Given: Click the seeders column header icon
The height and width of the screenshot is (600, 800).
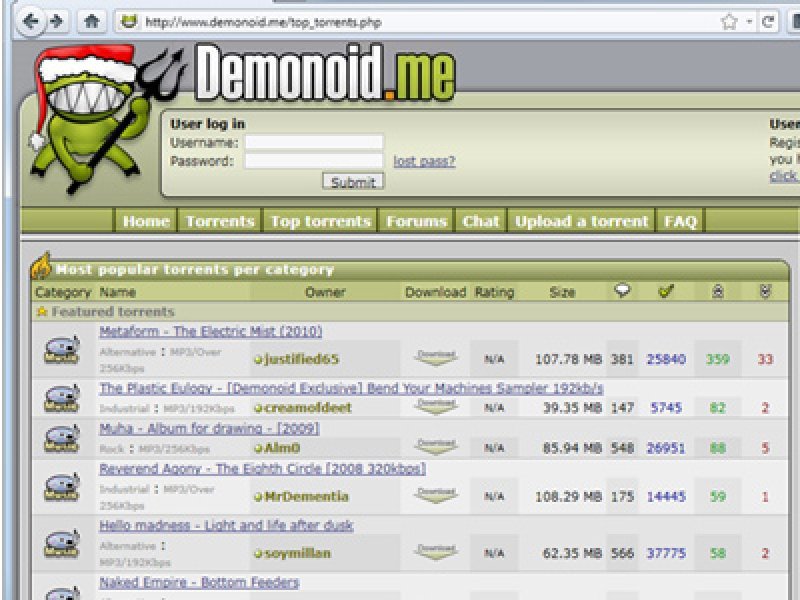Looking at the screenshot, I should pyautogui.click(x=718, y=291).
